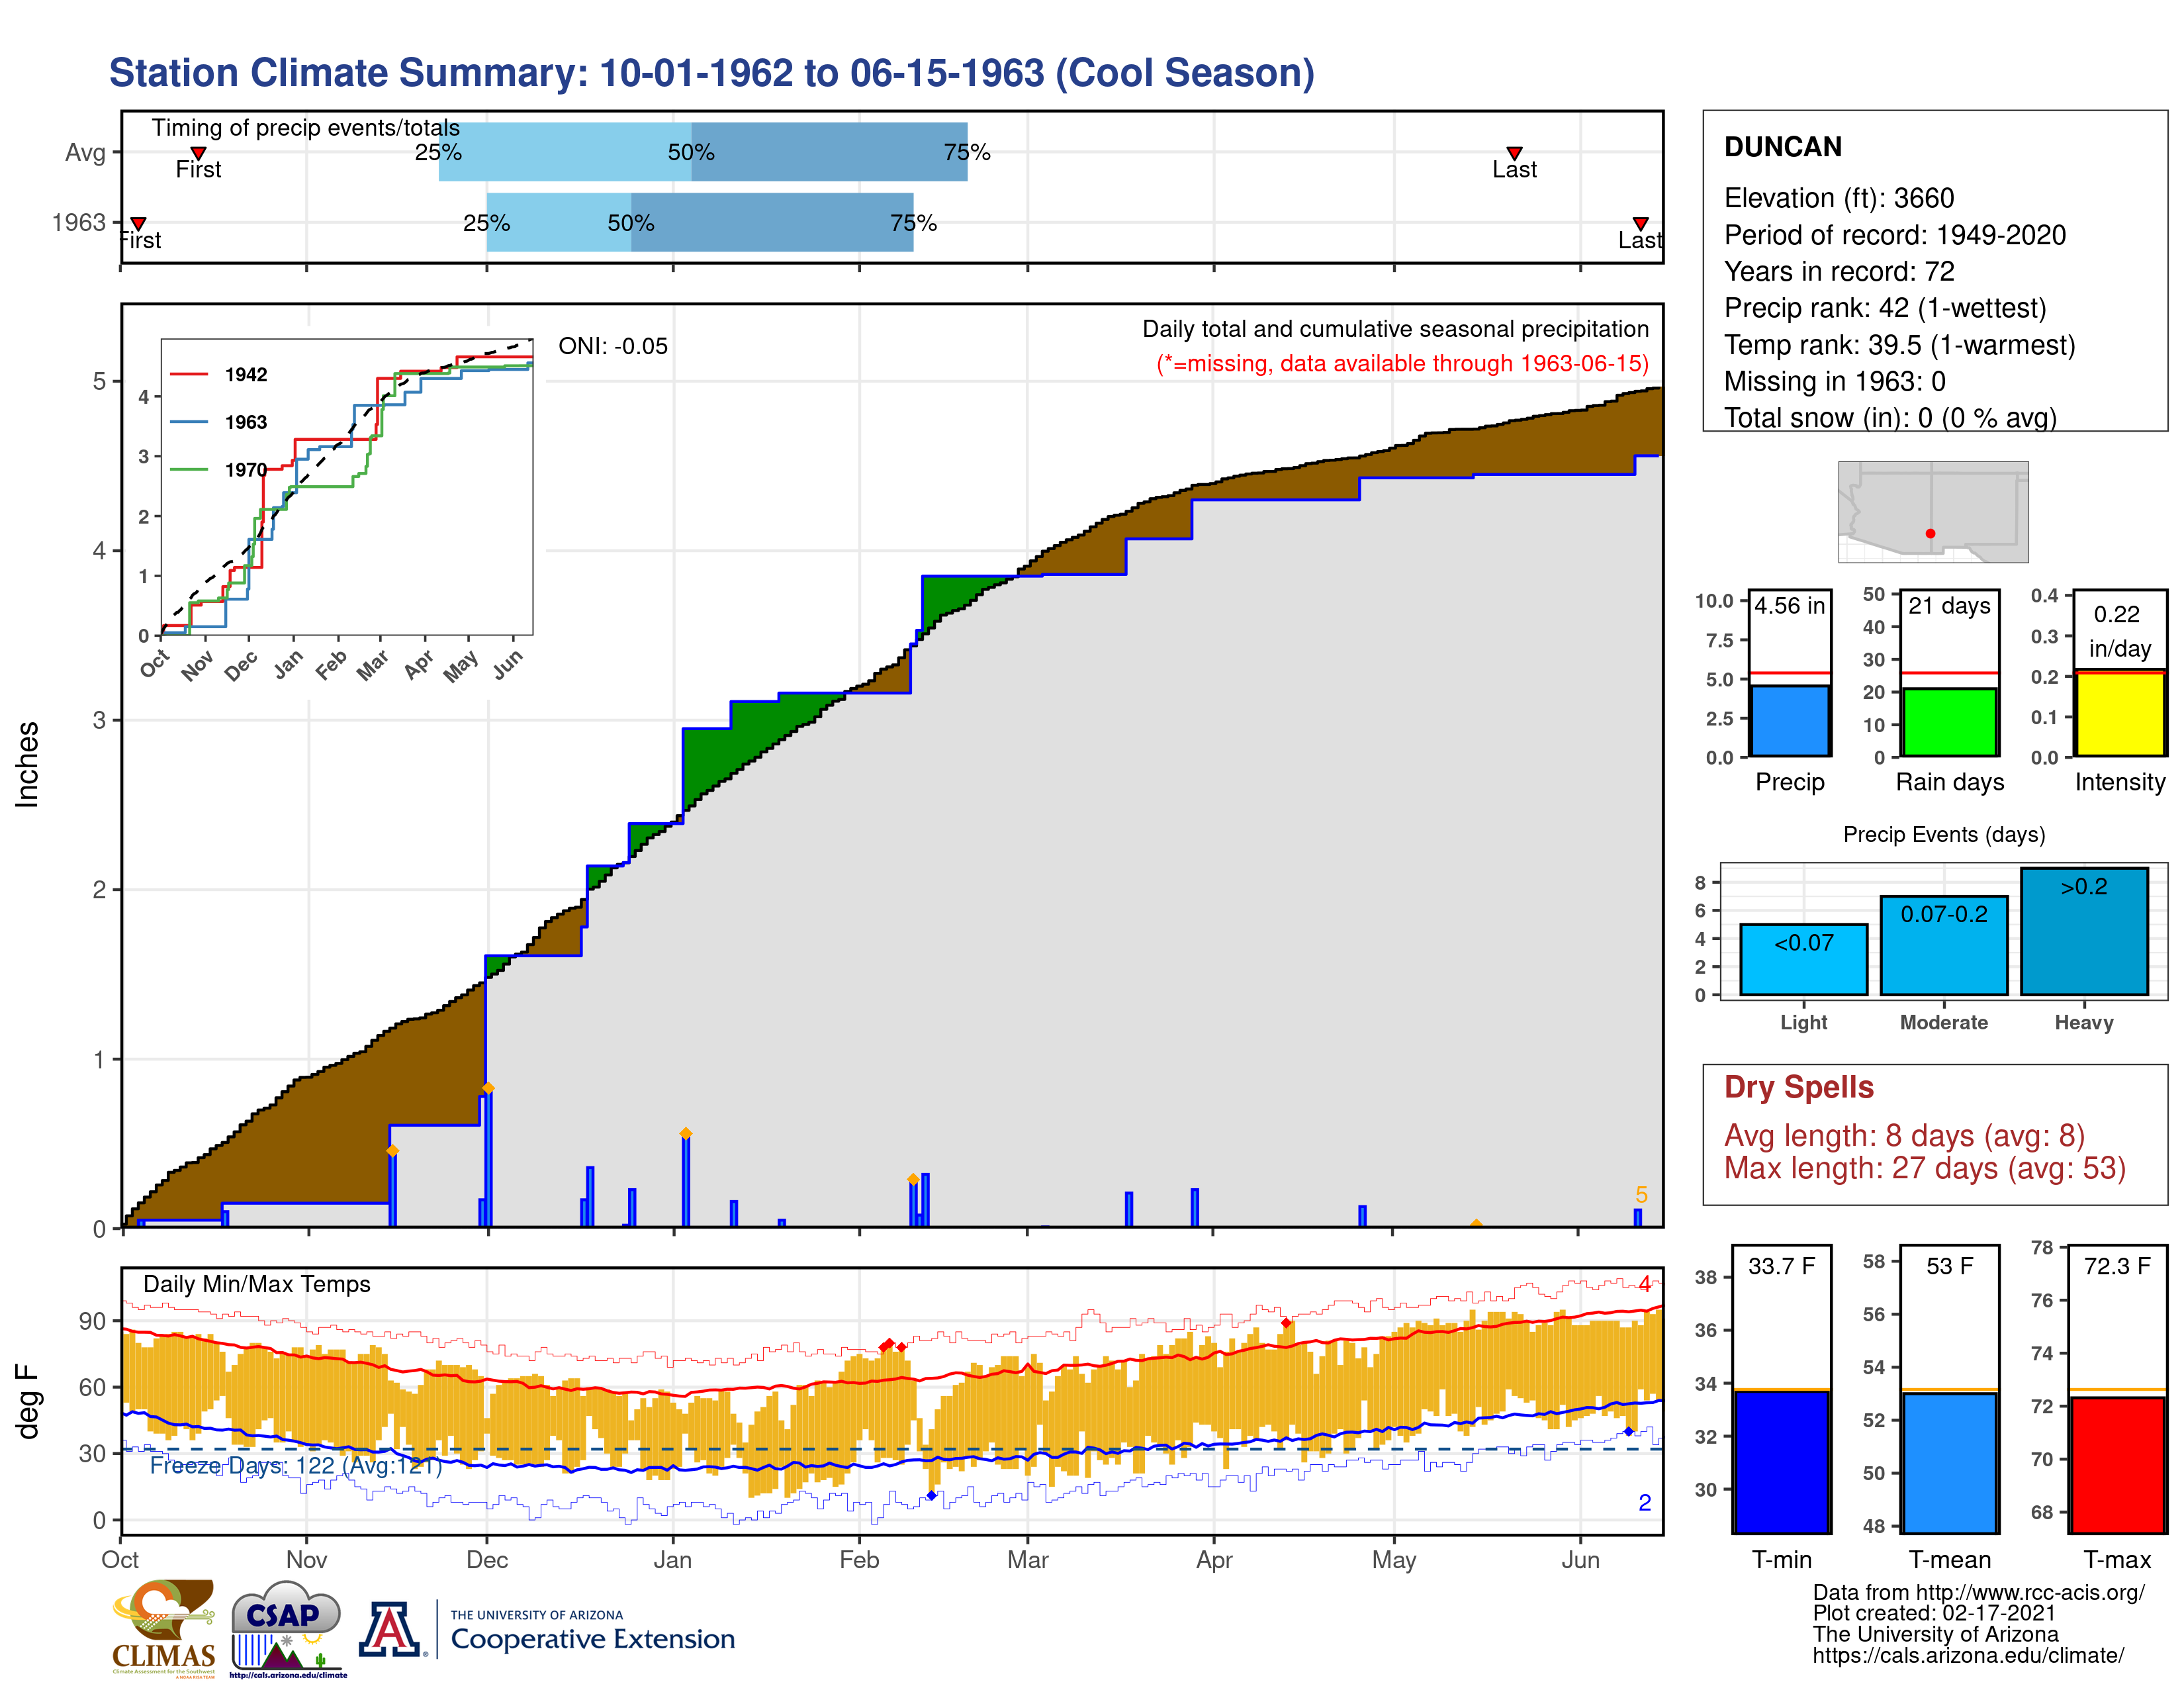Click the Freeze Days: 122 label
Viewport: 2184px width, 1688px height.
point(296,1466)
